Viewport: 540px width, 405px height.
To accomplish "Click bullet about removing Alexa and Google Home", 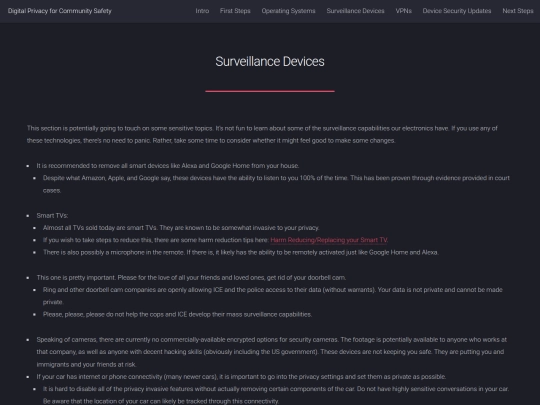I will (x=168, y=166).
